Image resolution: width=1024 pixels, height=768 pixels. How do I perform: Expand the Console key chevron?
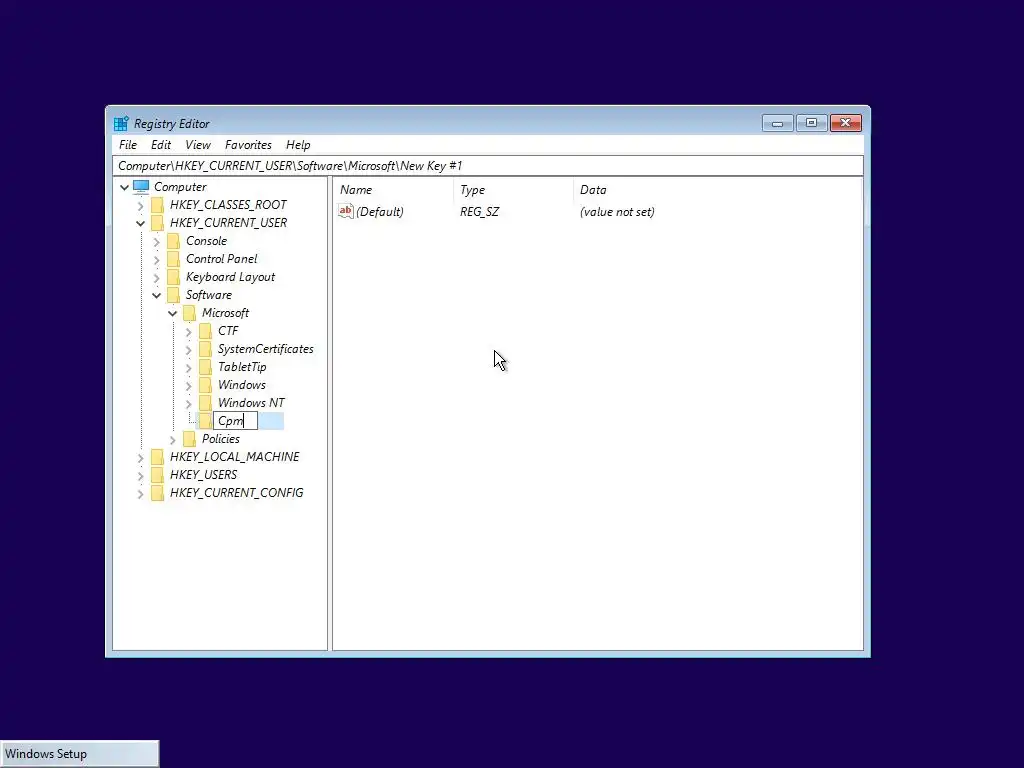pos(157,242)
